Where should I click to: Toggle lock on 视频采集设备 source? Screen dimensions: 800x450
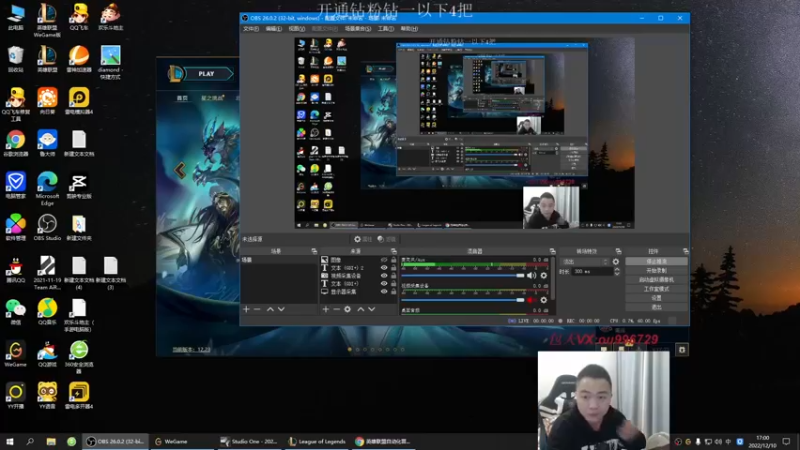point(393,276)
